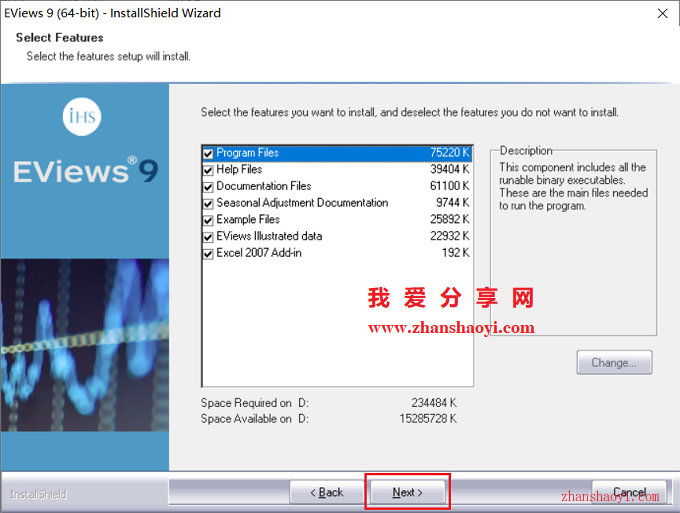680x513 pixels.
Task: Click the 25892 K size value
Action: 450,219
